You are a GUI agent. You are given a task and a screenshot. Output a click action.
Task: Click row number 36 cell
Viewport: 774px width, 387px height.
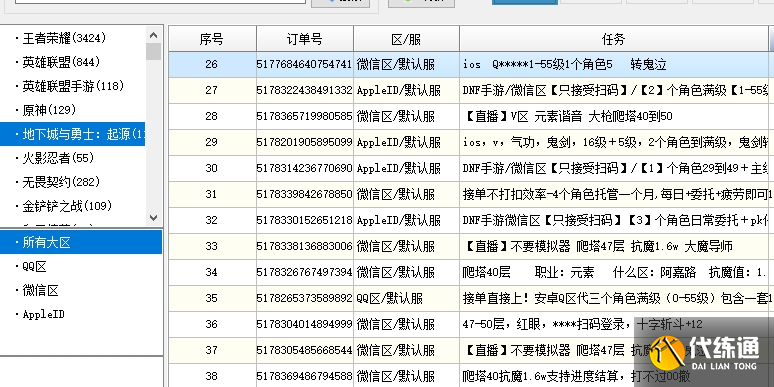pos(212,324)
